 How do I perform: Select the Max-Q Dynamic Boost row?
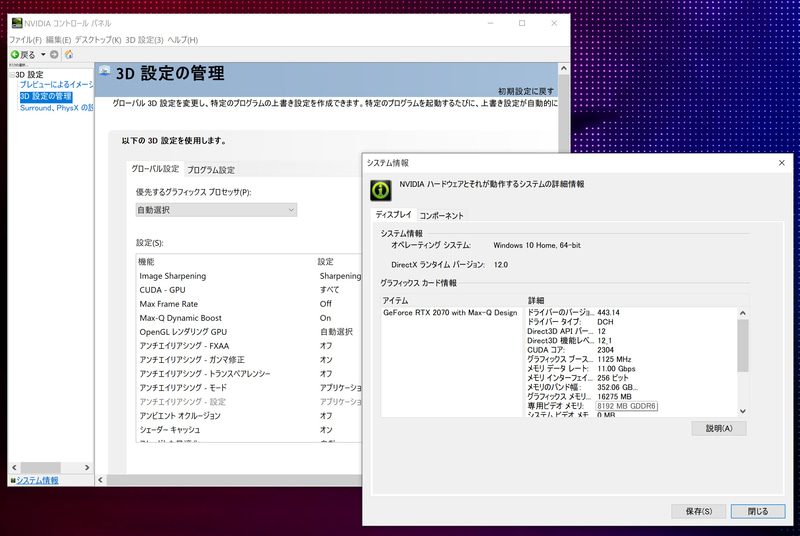[x=249, y=318]
